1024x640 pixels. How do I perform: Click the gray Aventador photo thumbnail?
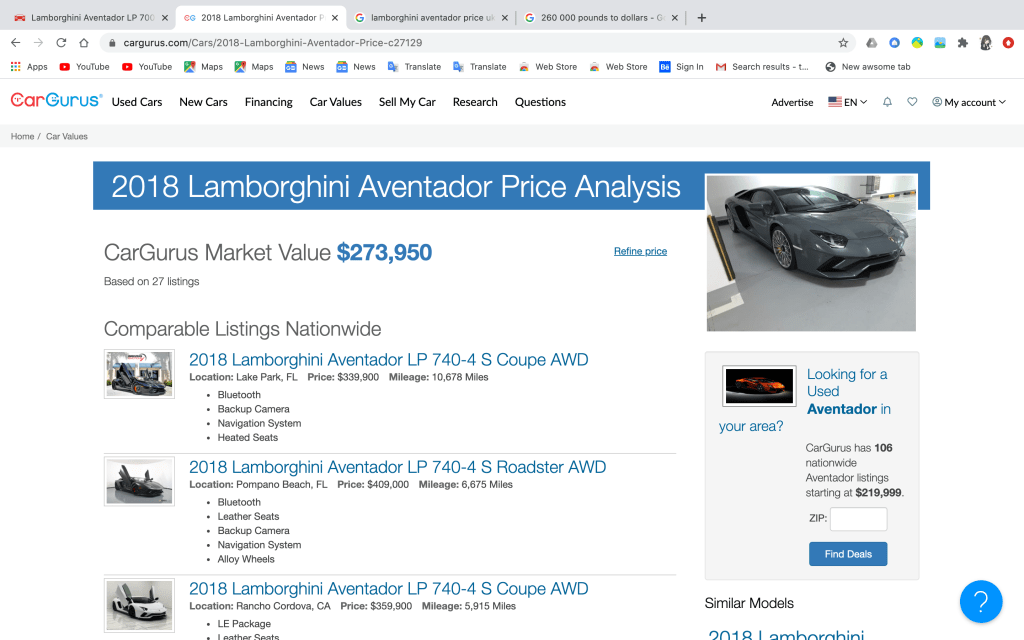coord(811,253)
